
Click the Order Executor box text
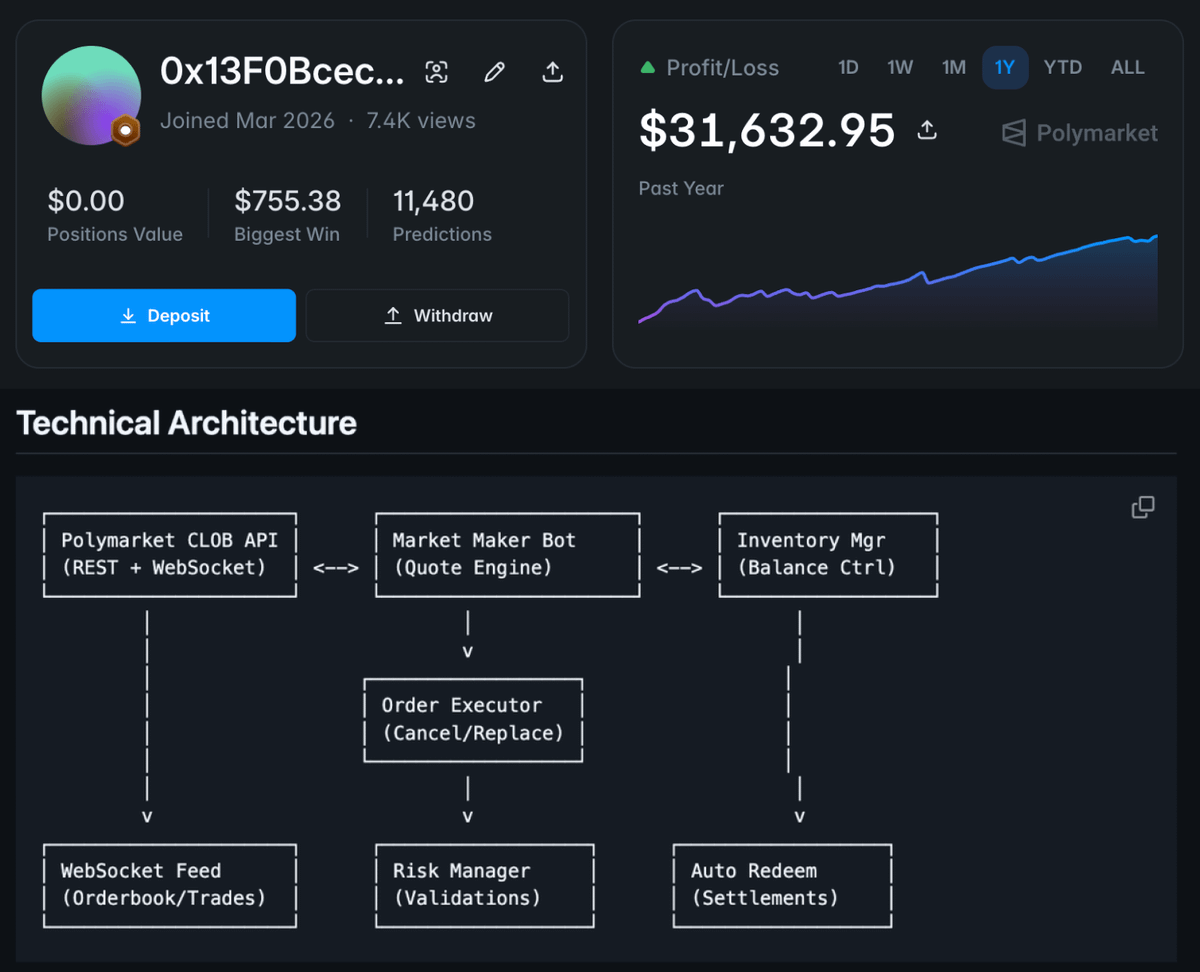[x=473, y=719]
